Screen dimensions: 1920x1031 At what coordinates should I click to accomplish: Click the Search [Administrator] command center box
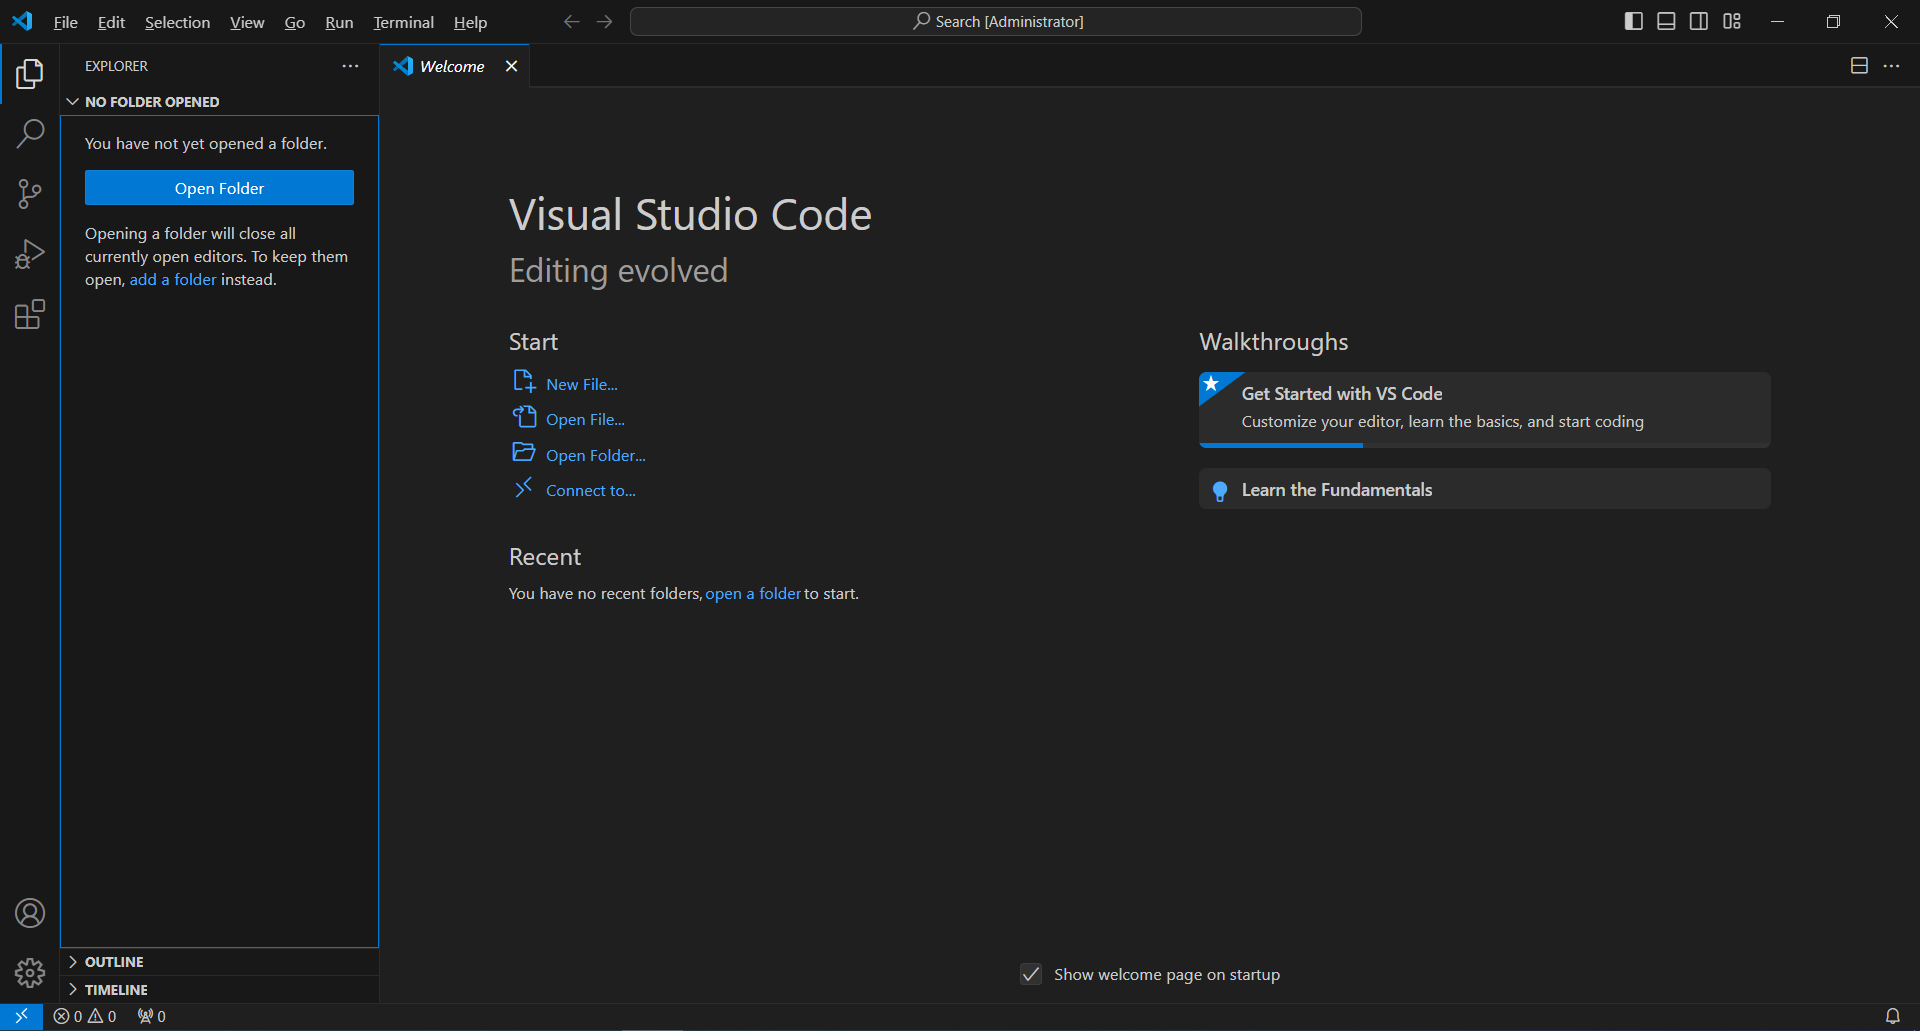coord(996,21)
